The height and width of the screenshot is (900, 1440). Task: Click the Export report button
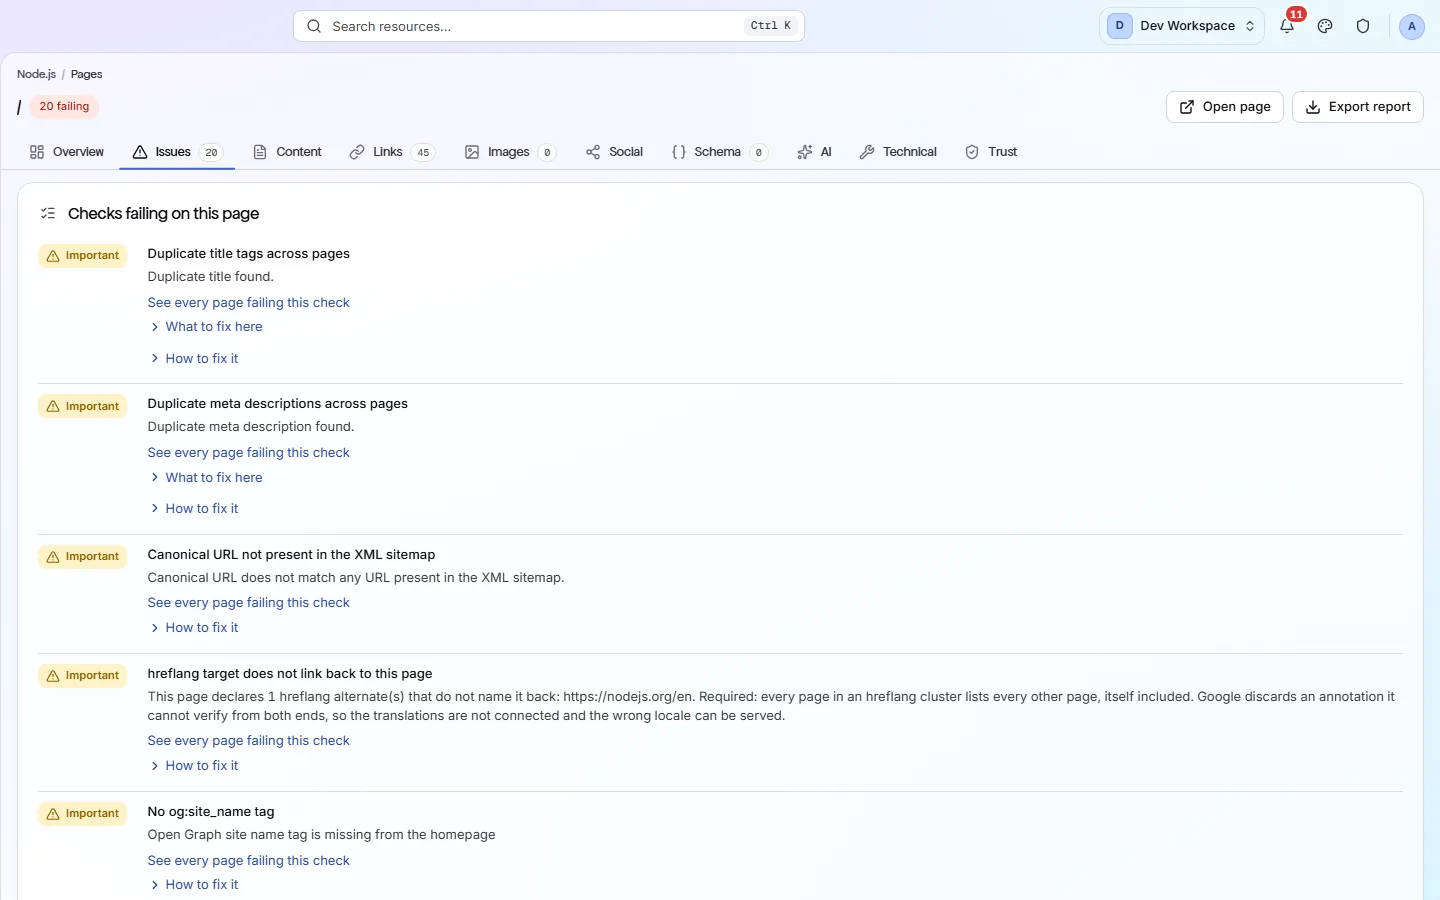1358,107
